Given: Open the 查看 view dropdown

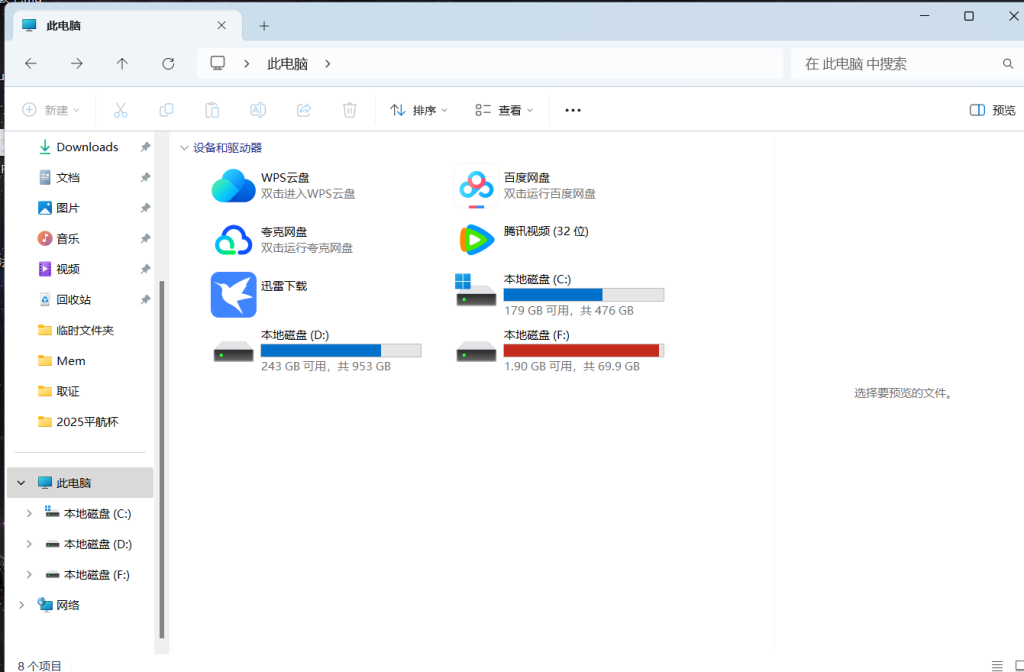Looking at the screenshot, I should click(x=504, y=110).
